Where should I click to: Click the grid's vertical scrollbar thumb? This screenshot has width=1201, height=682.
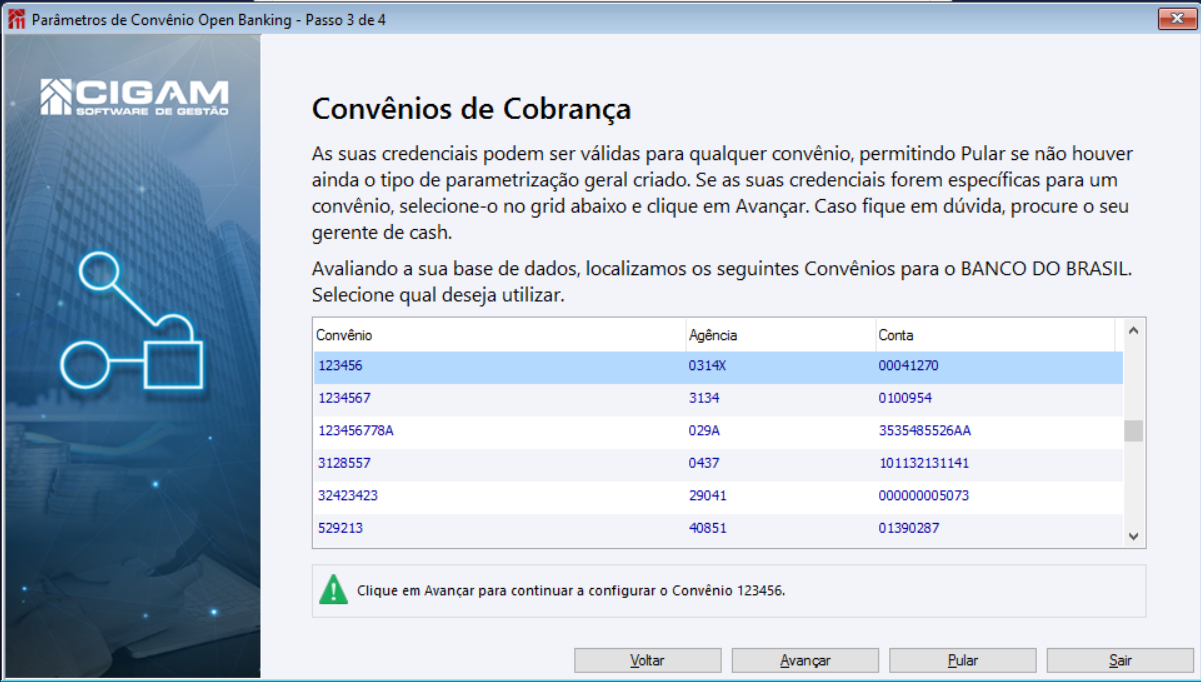click(1133, 431)
